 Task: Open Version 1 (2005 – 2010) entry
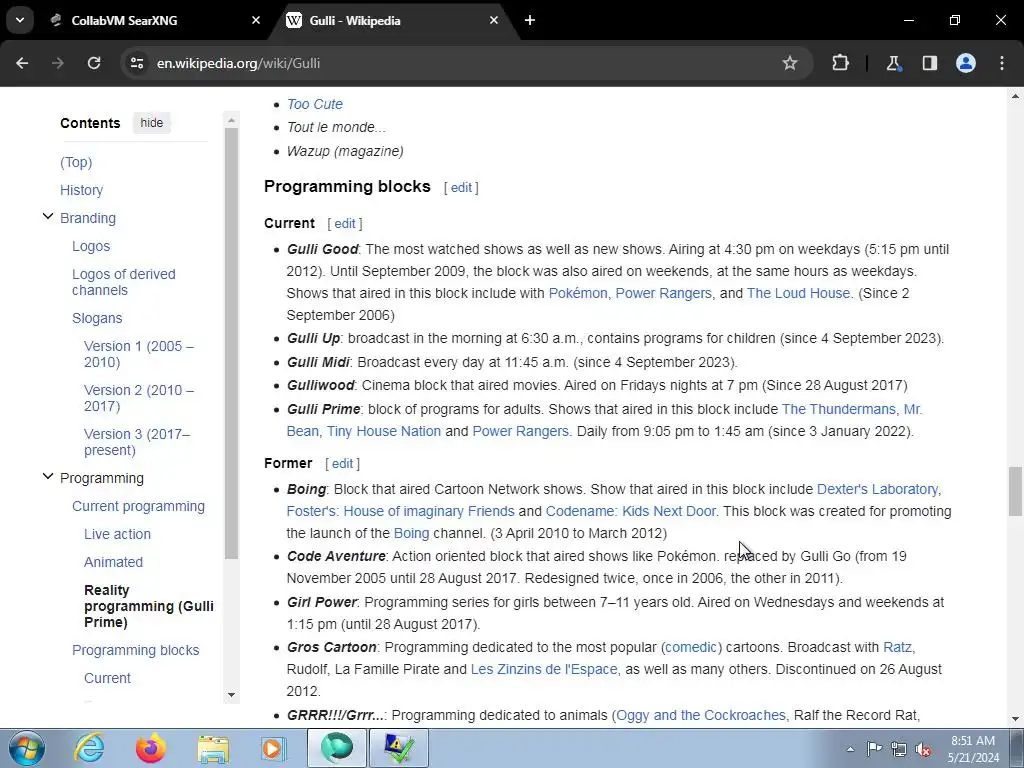pos(138,354)
